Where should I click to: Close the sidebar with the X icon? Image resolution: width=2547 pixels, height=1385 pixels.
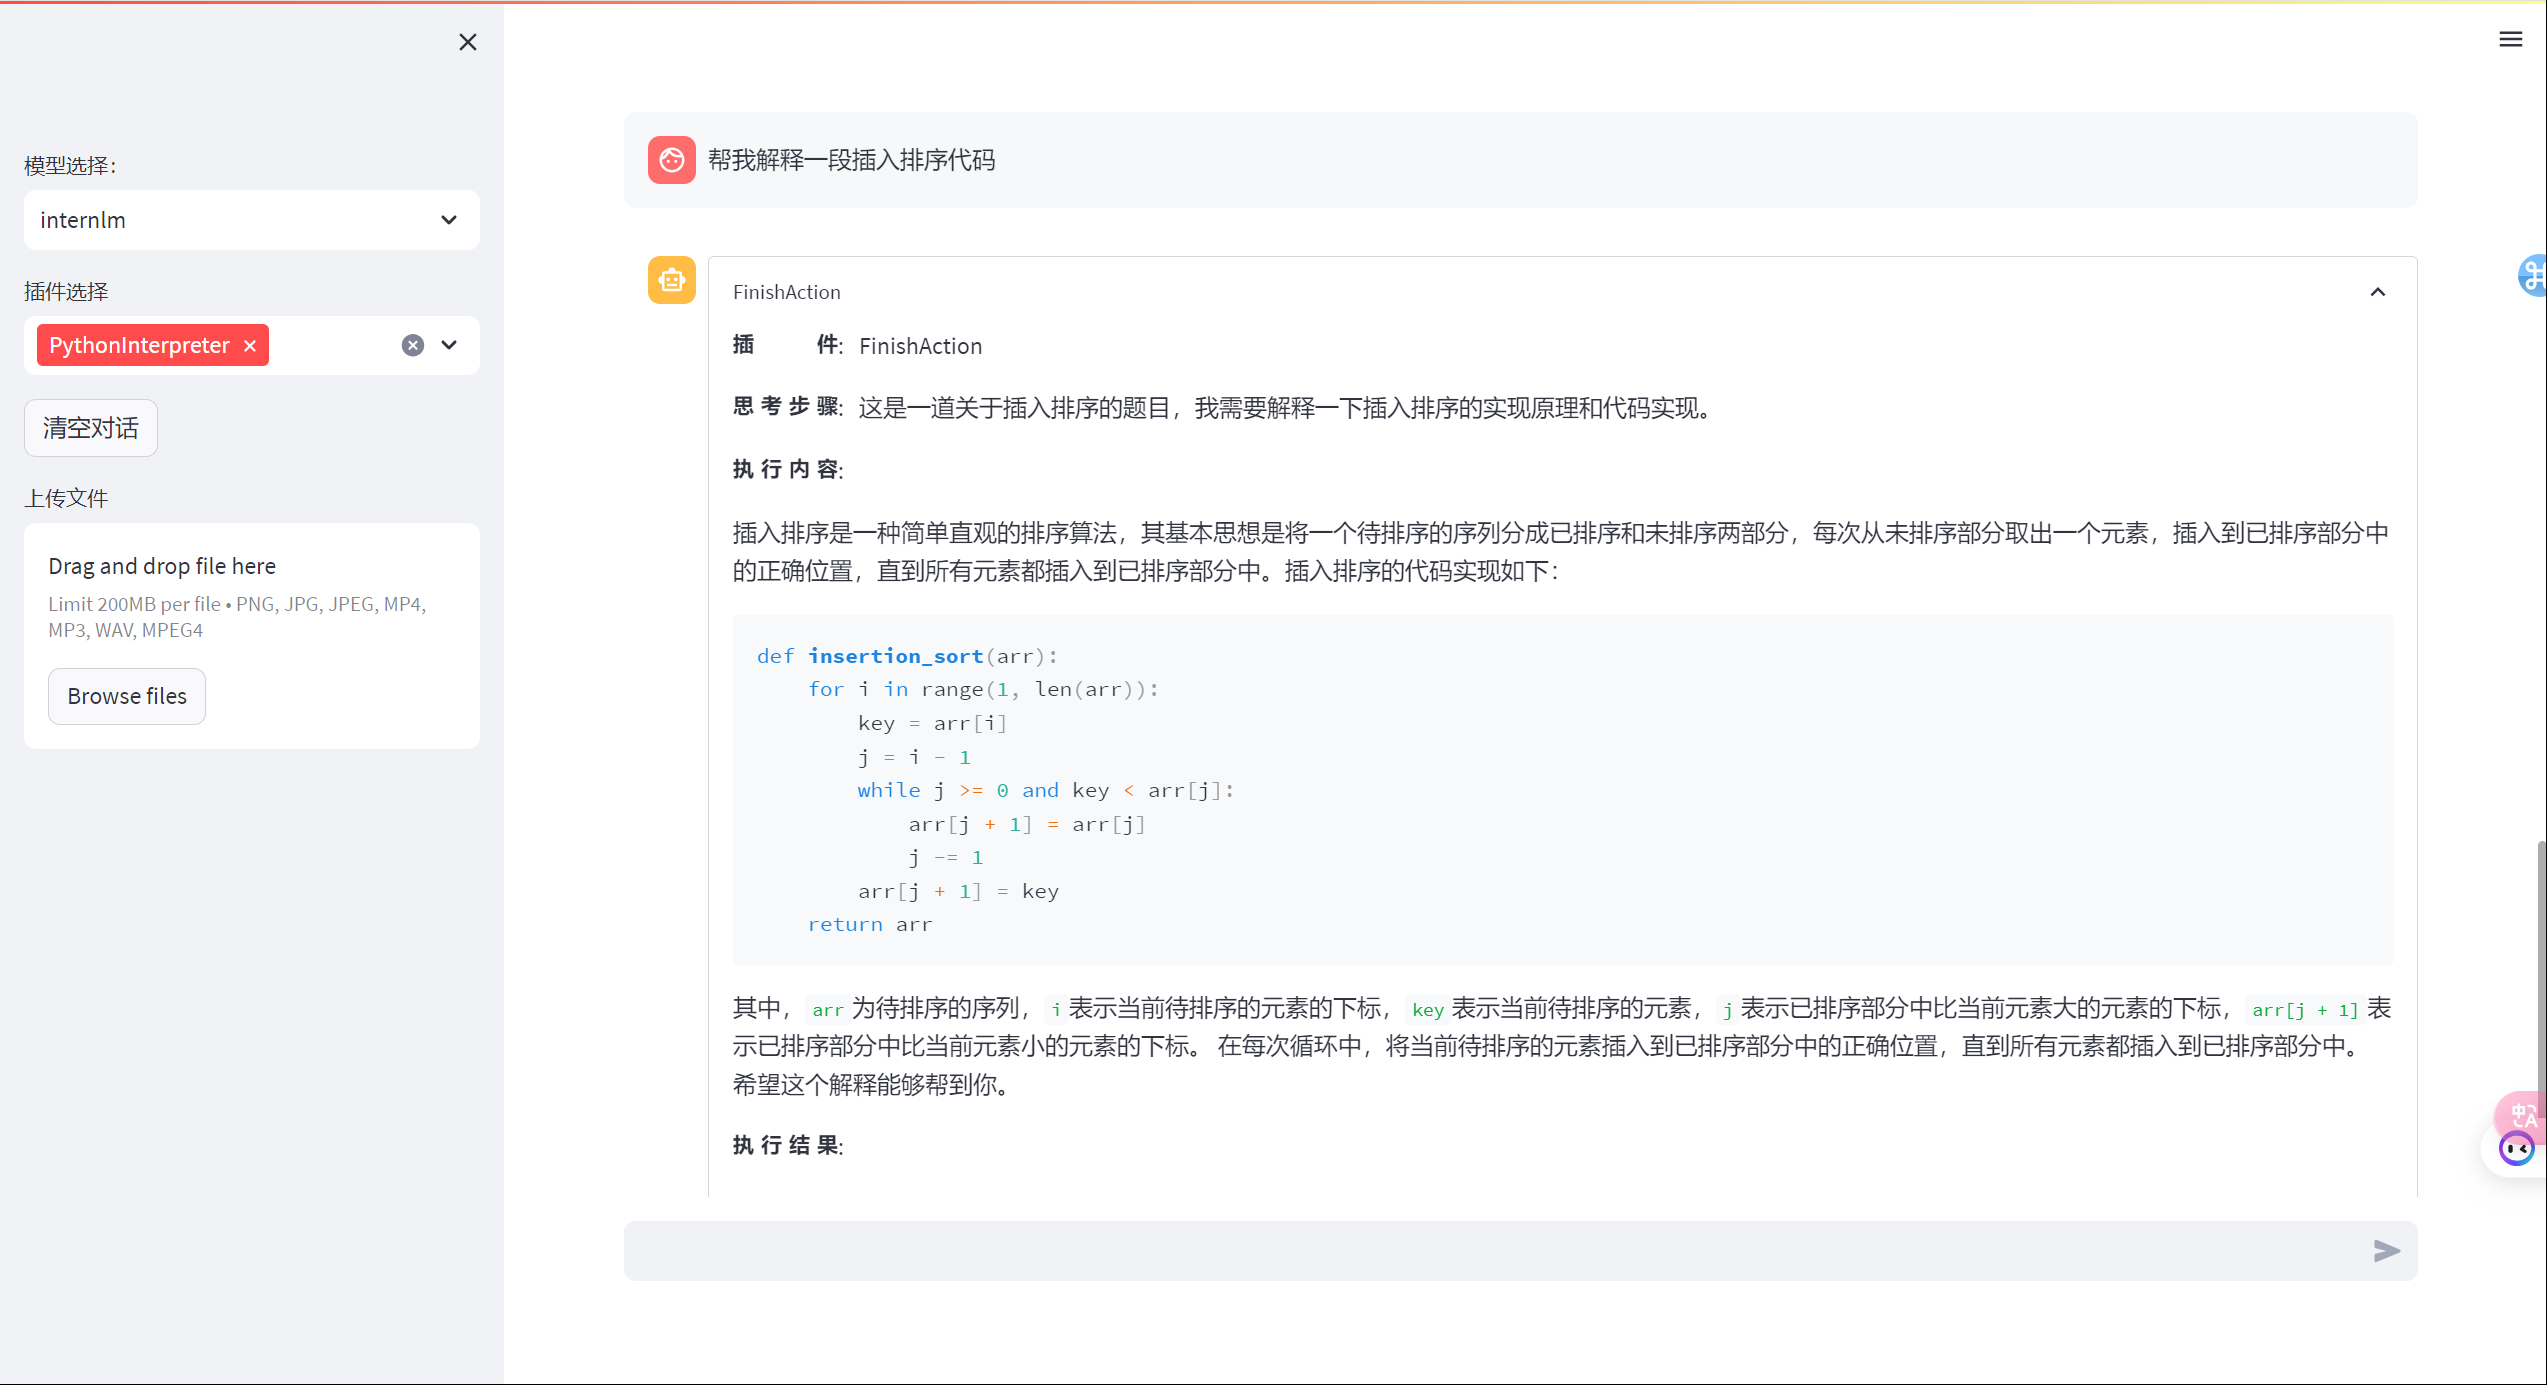click(467, 42)
